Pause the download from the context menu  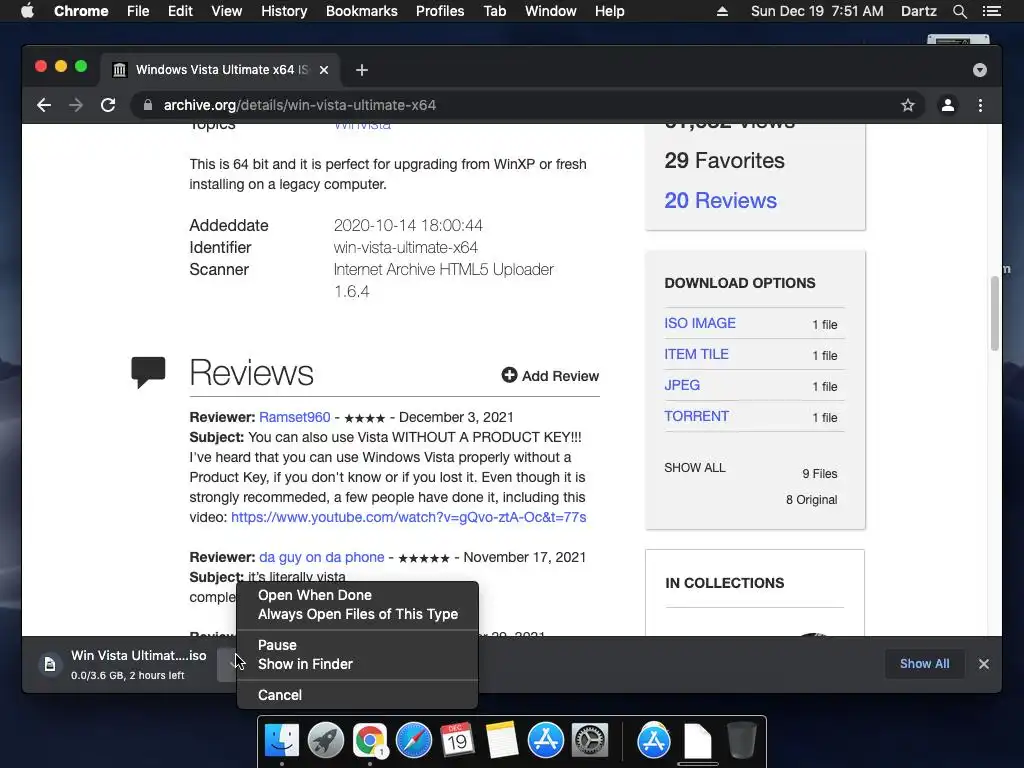point(357,645)
